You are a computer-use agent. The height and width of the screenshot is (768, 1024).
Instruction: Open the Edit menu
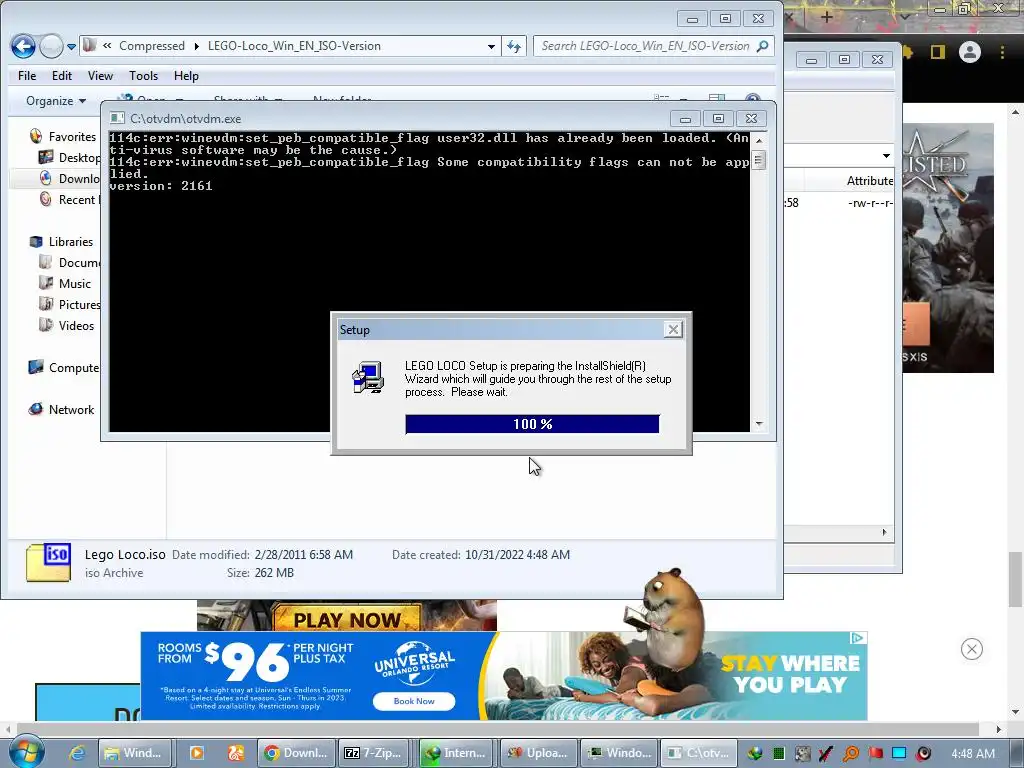pyautogui.click(x=62, y=76)
